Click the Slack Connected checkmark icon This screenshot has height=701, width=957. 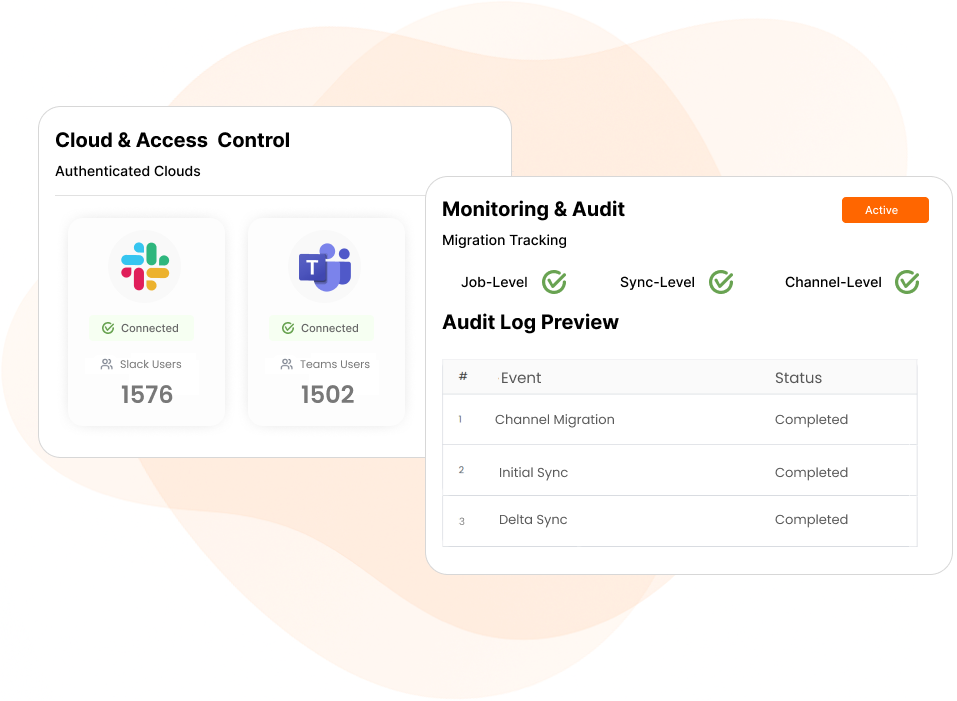click(x=108, y=328)
